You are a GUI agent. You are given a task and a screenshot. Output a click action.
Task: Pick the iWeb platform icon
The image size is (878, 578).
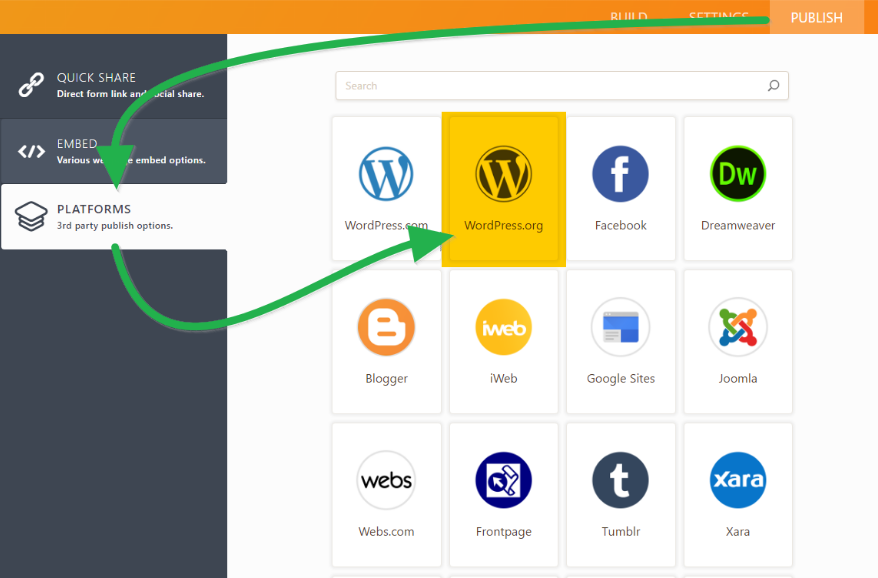pos(504,327)
